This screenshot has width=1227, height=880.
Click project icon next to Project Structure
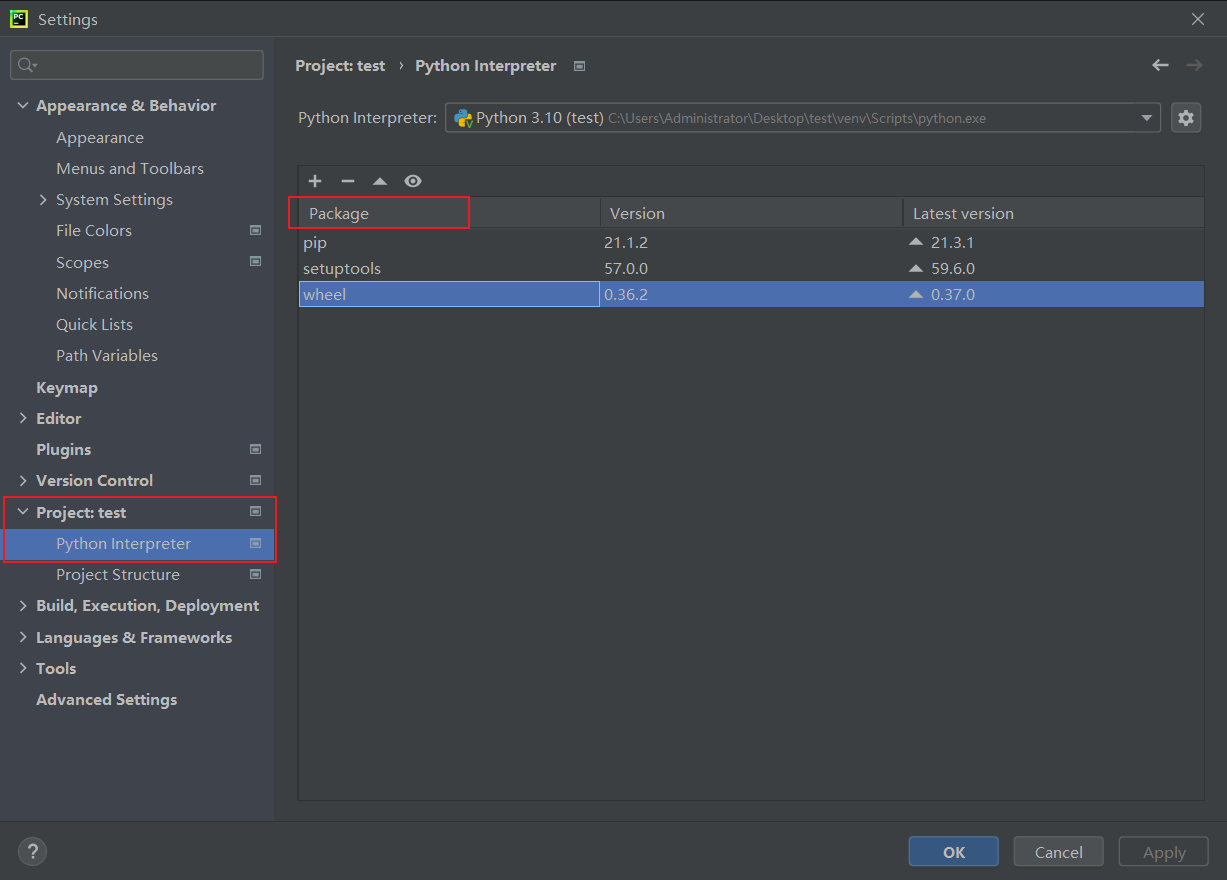[x=255, y=574]
